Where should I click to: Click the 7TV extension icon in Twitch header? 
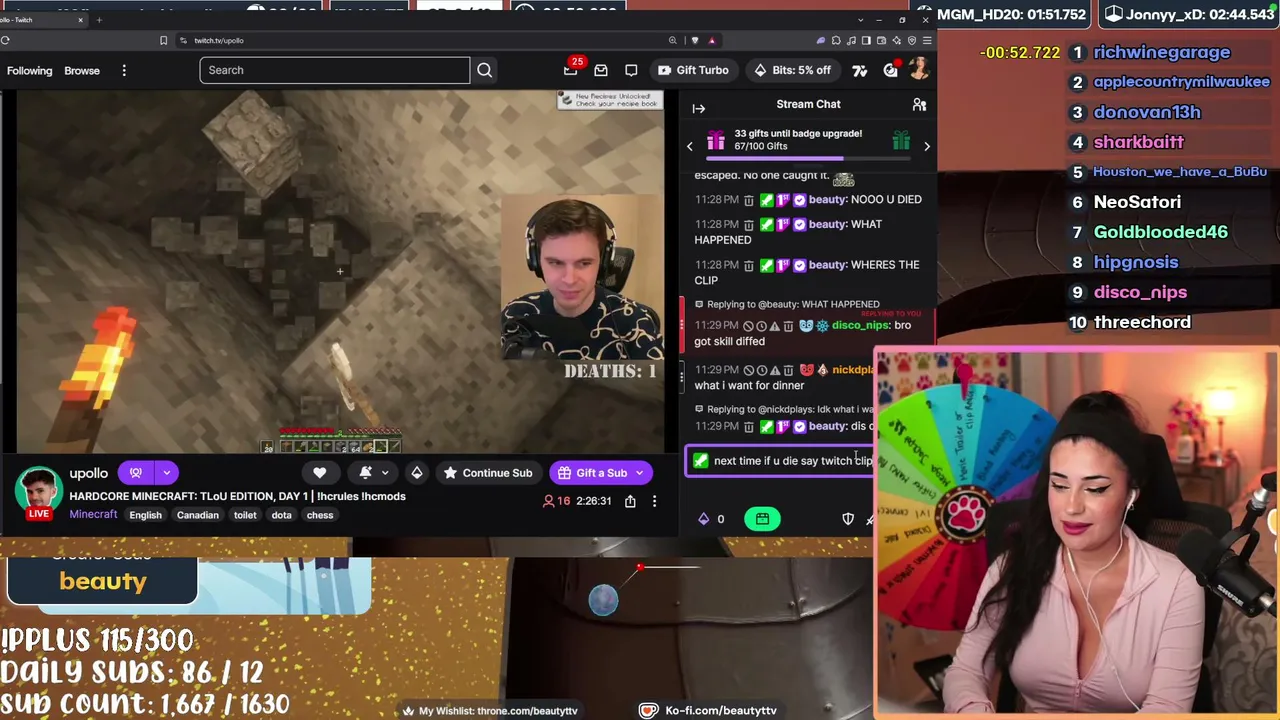click(859, 70)
